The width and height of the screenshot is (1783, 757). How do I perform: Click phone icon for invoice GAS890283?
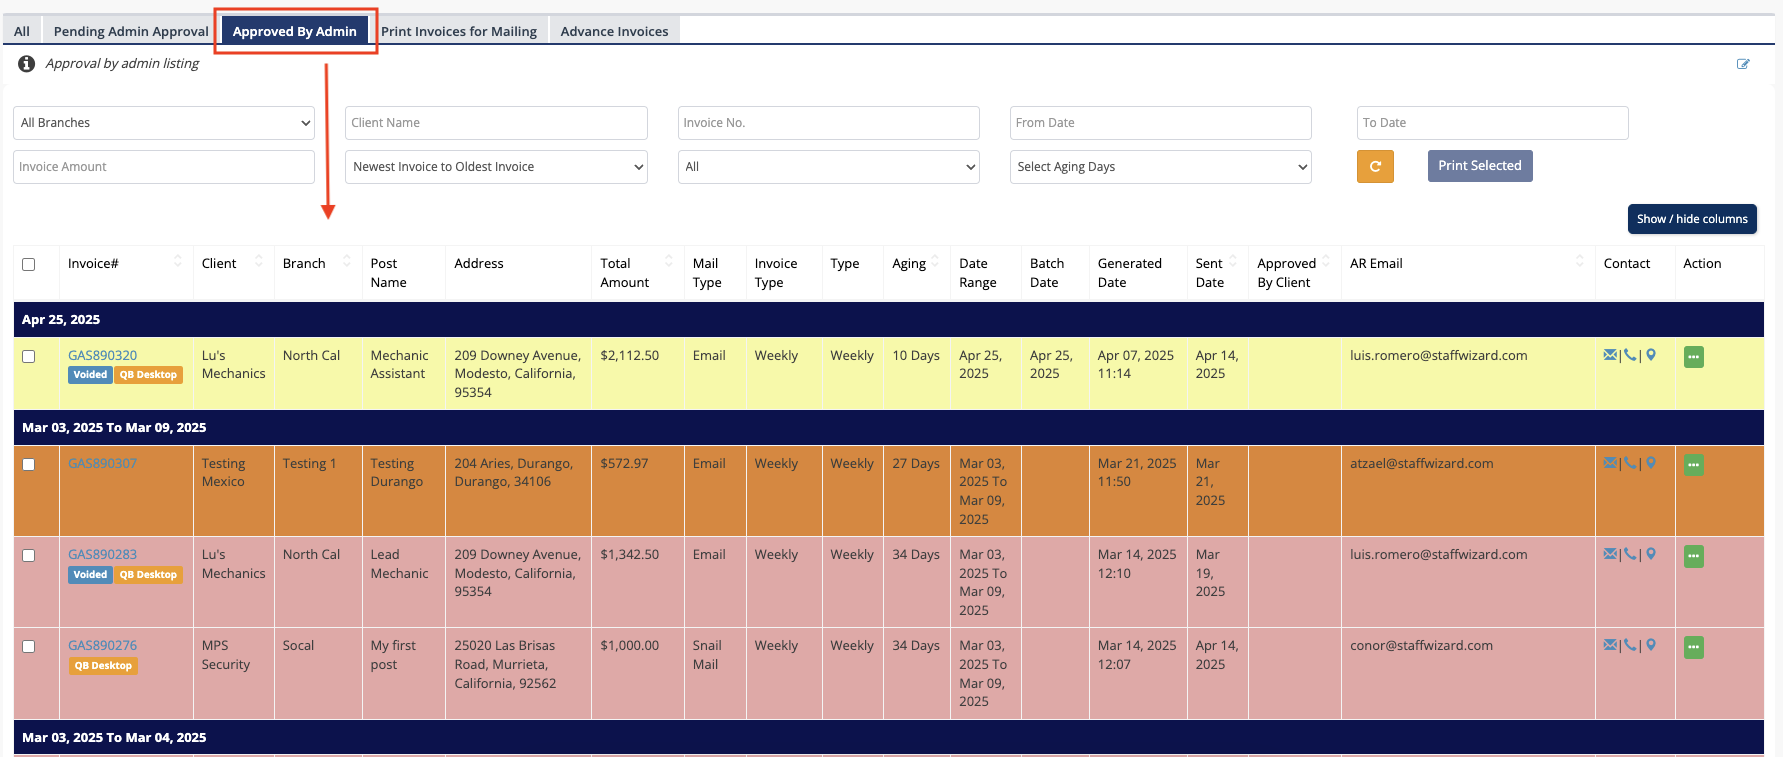[1630, 554]
